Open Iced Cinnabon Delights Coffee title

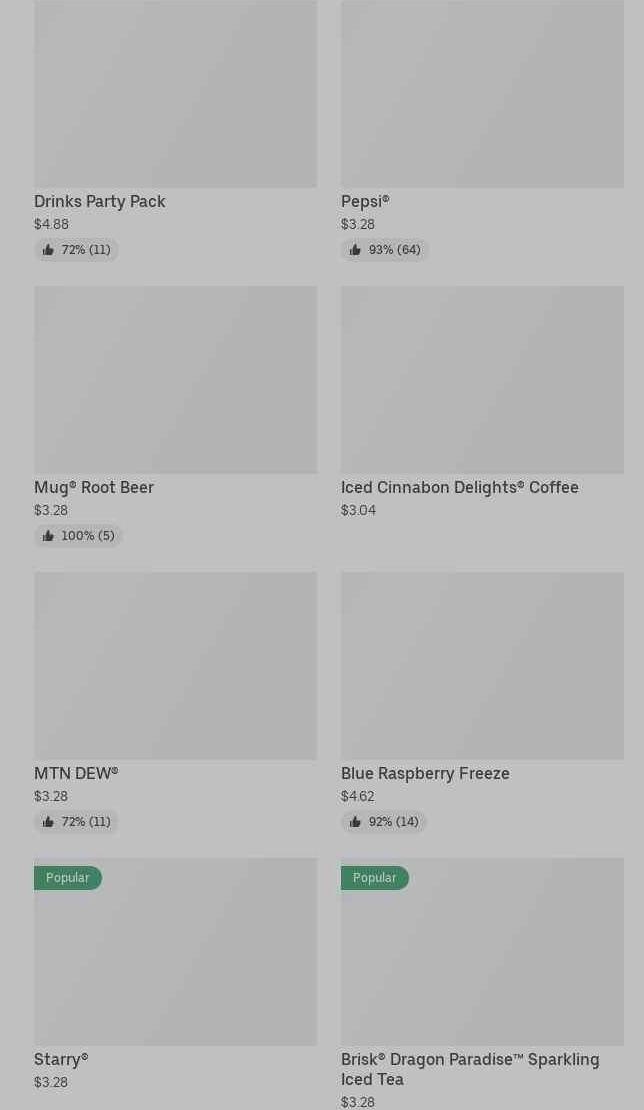pos(460,488)
